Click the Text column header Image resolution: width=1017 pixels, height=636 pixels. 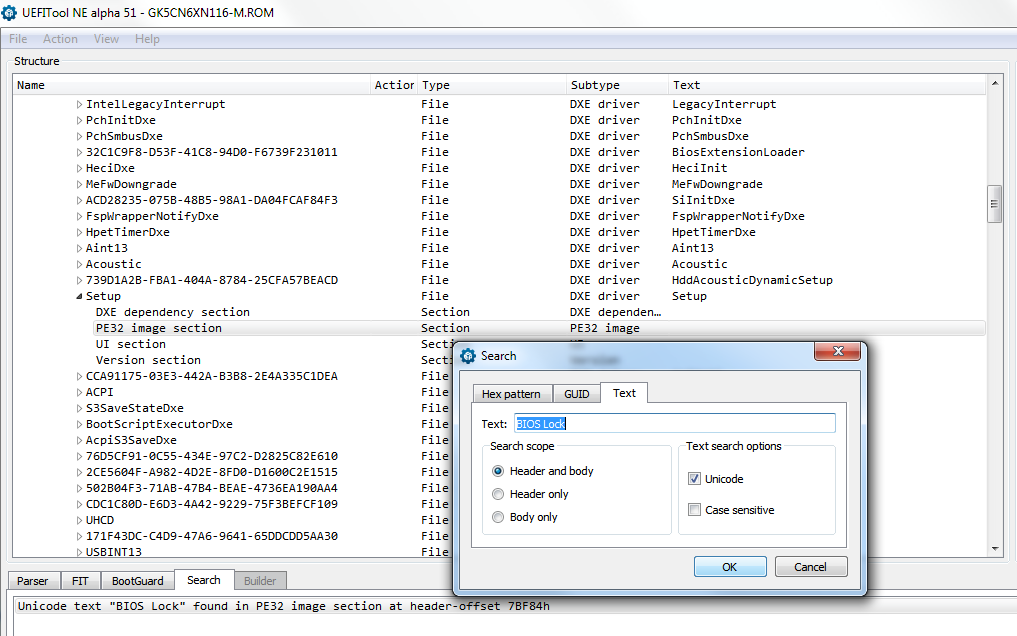click(x=827, y=85)
